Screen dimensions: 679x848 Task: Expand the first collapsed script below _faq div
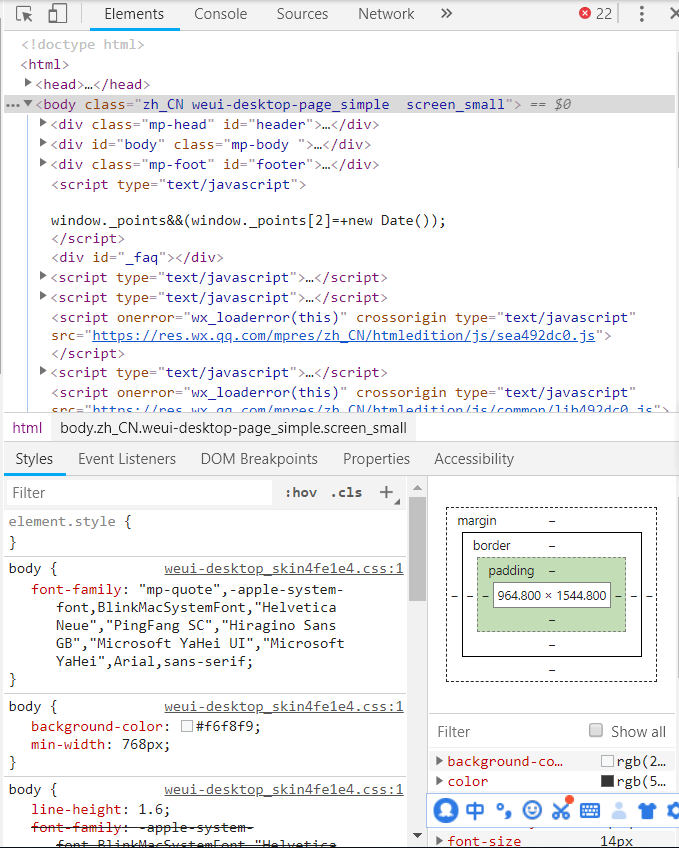[x=43, y=276]
